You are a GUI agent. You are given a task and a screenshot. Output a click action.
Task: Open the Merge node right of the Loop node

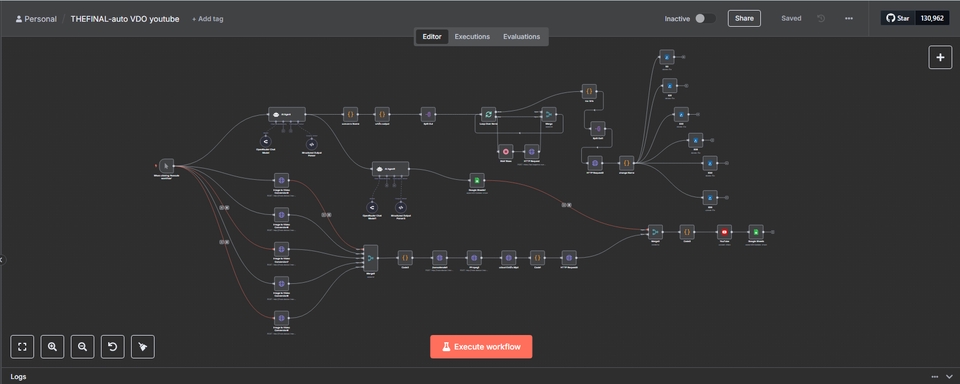(549, 115)
